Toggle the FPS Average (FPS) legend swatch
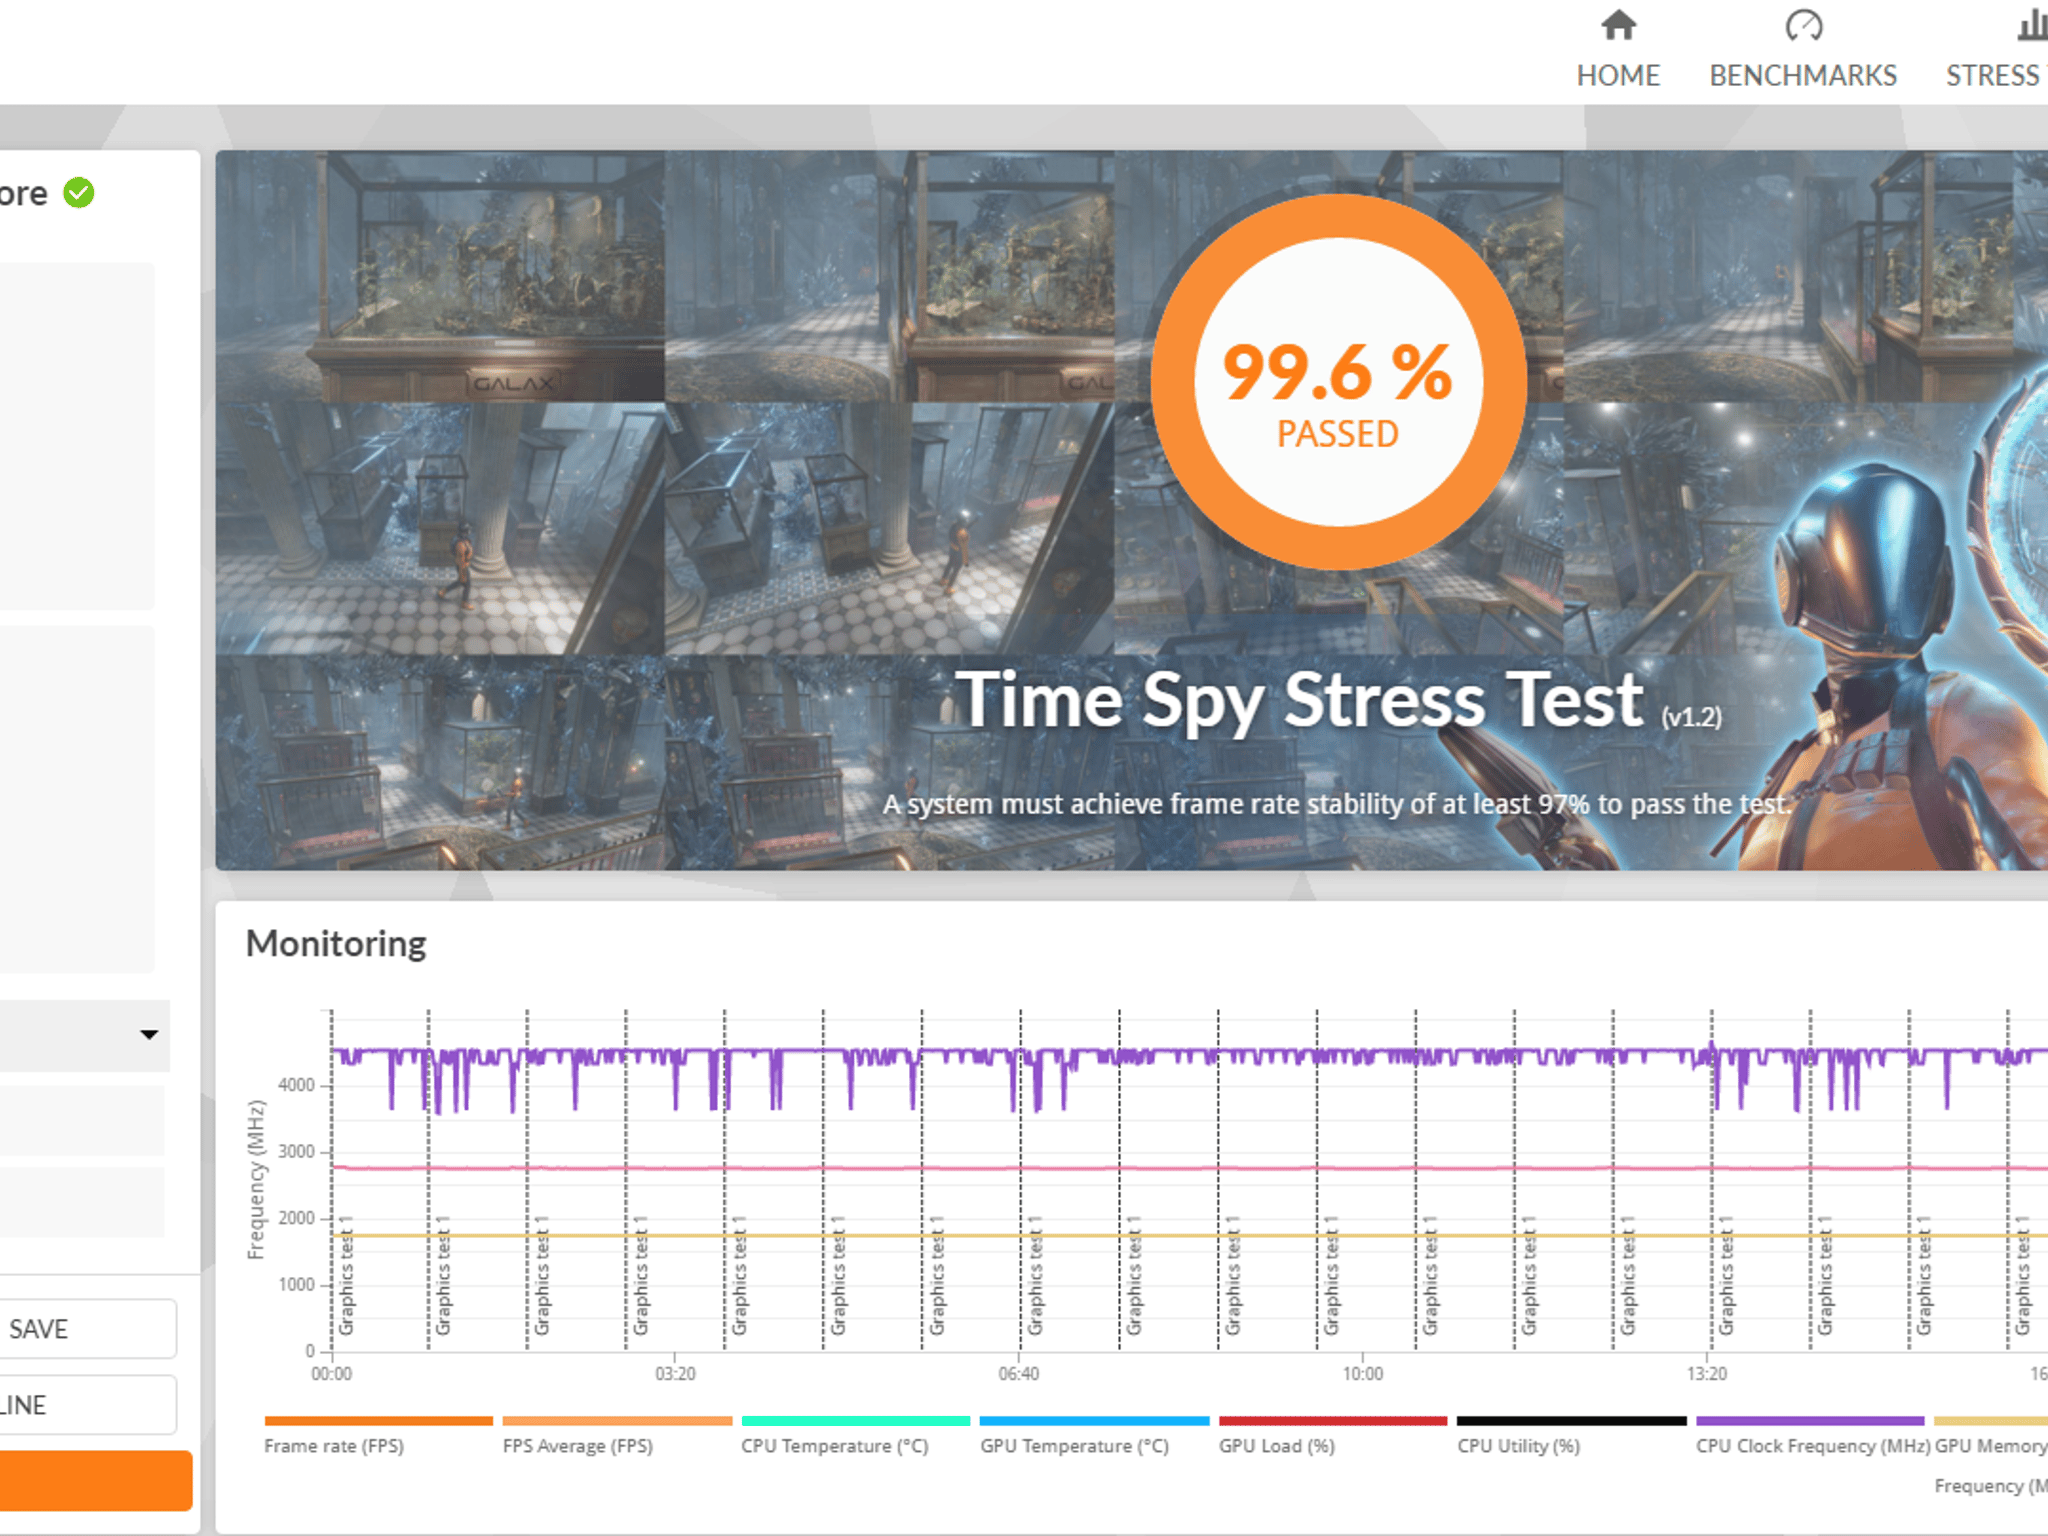 (x=617, y=1421)
